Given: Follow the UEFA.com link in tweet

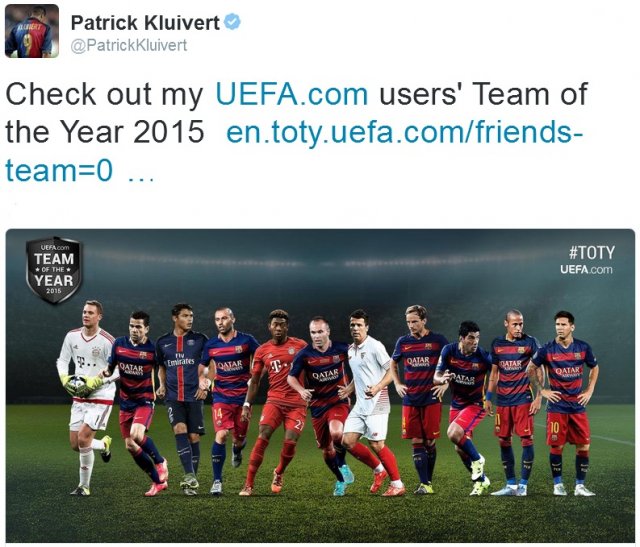Looking at the screenshot, I should click(292, 94).
